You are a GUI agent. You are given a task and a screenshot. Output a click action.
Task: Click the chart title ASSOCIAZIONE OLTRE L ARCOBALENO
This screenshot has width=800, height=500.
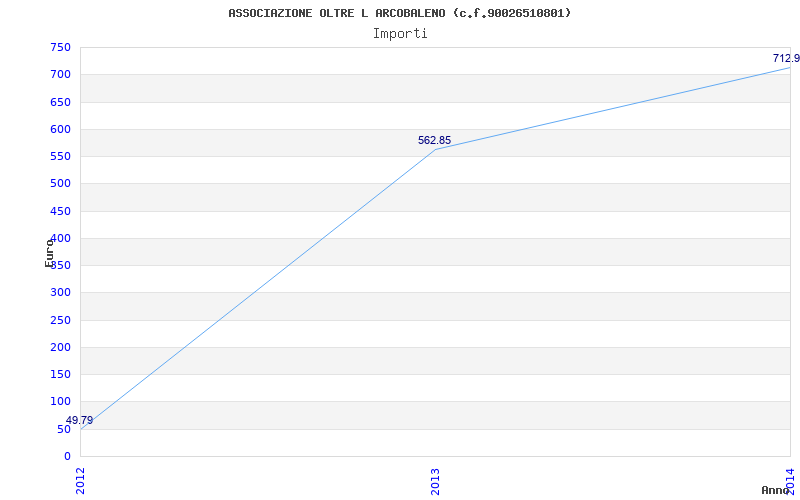pyautogui.click(x=400, y=13)
